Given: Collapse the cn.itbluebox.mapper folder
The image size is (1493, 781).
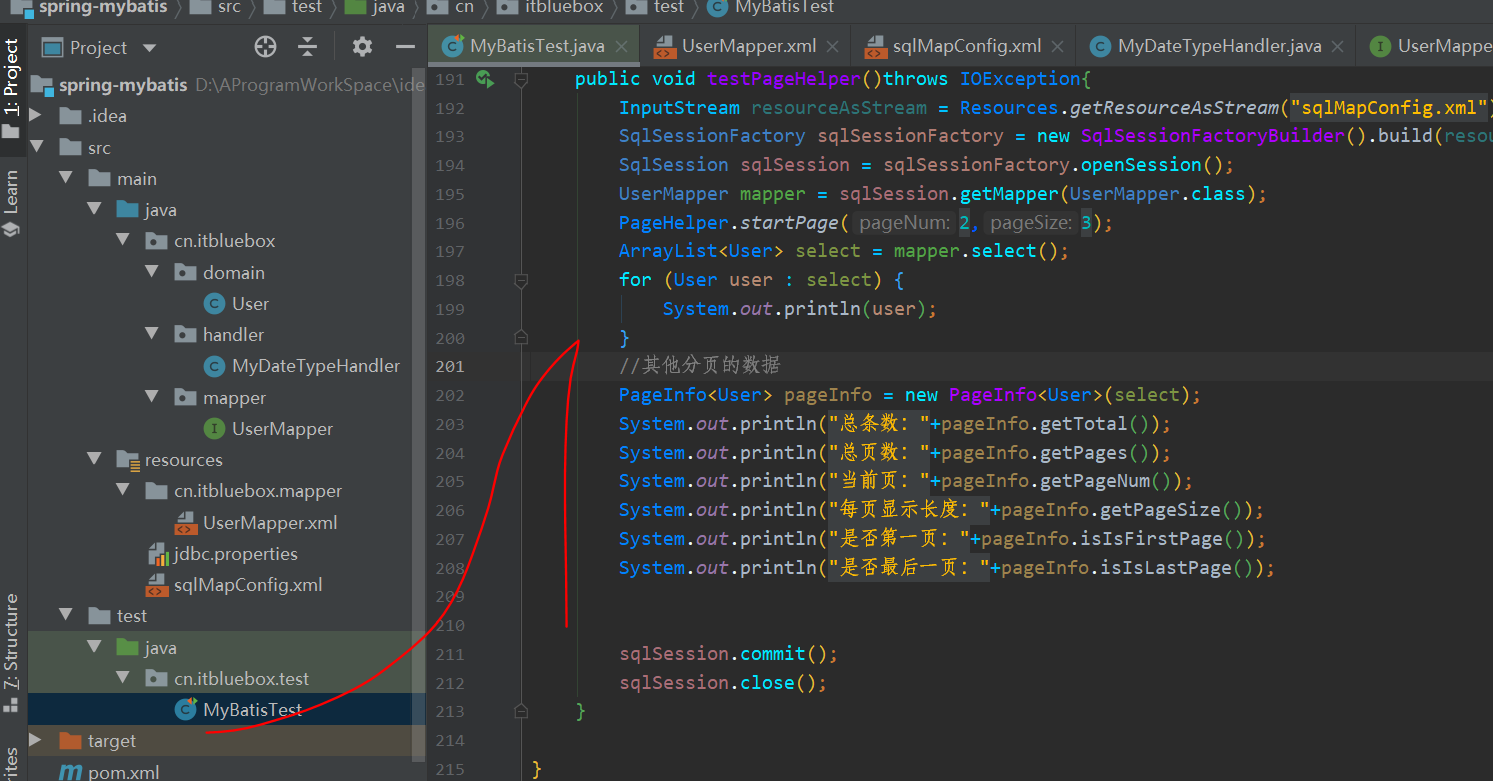Looking at the screenshot, I should click(x=124, y=491).
